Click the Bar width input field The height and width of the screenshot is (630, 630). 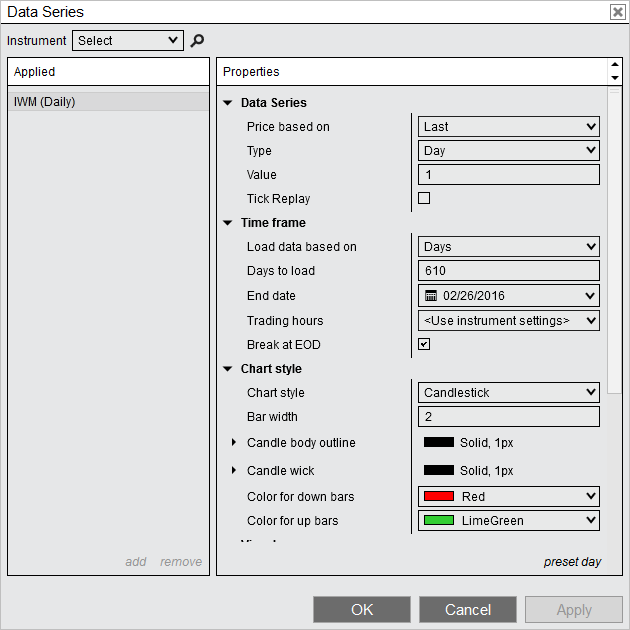click(x=509, y=417)
